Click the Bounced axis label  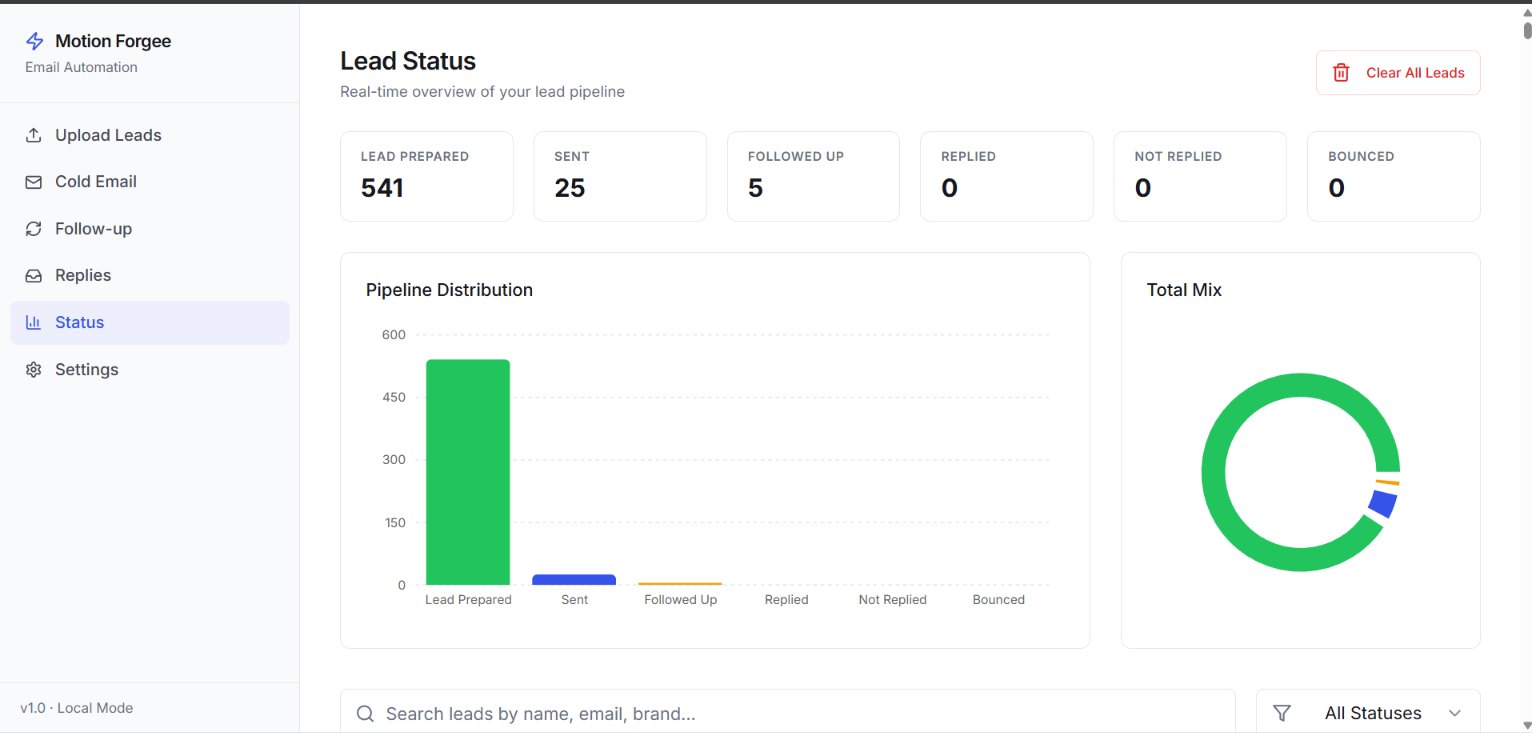(998, 600)
